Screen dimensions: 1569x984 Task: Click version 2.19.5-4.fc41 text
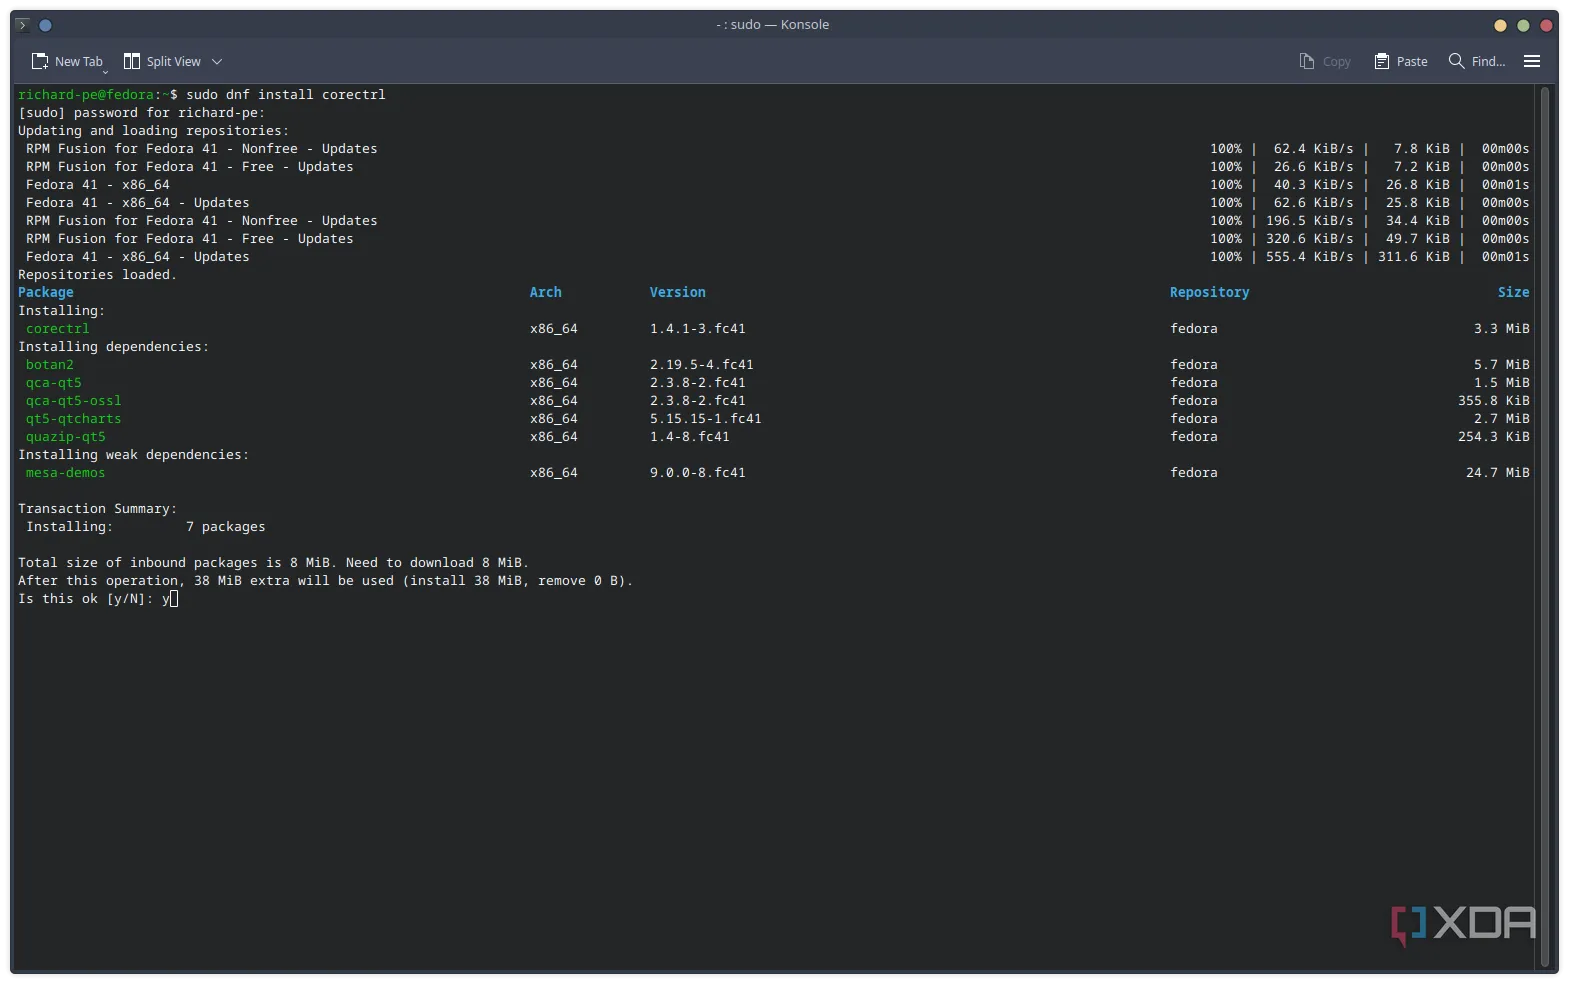click(701, 365)
